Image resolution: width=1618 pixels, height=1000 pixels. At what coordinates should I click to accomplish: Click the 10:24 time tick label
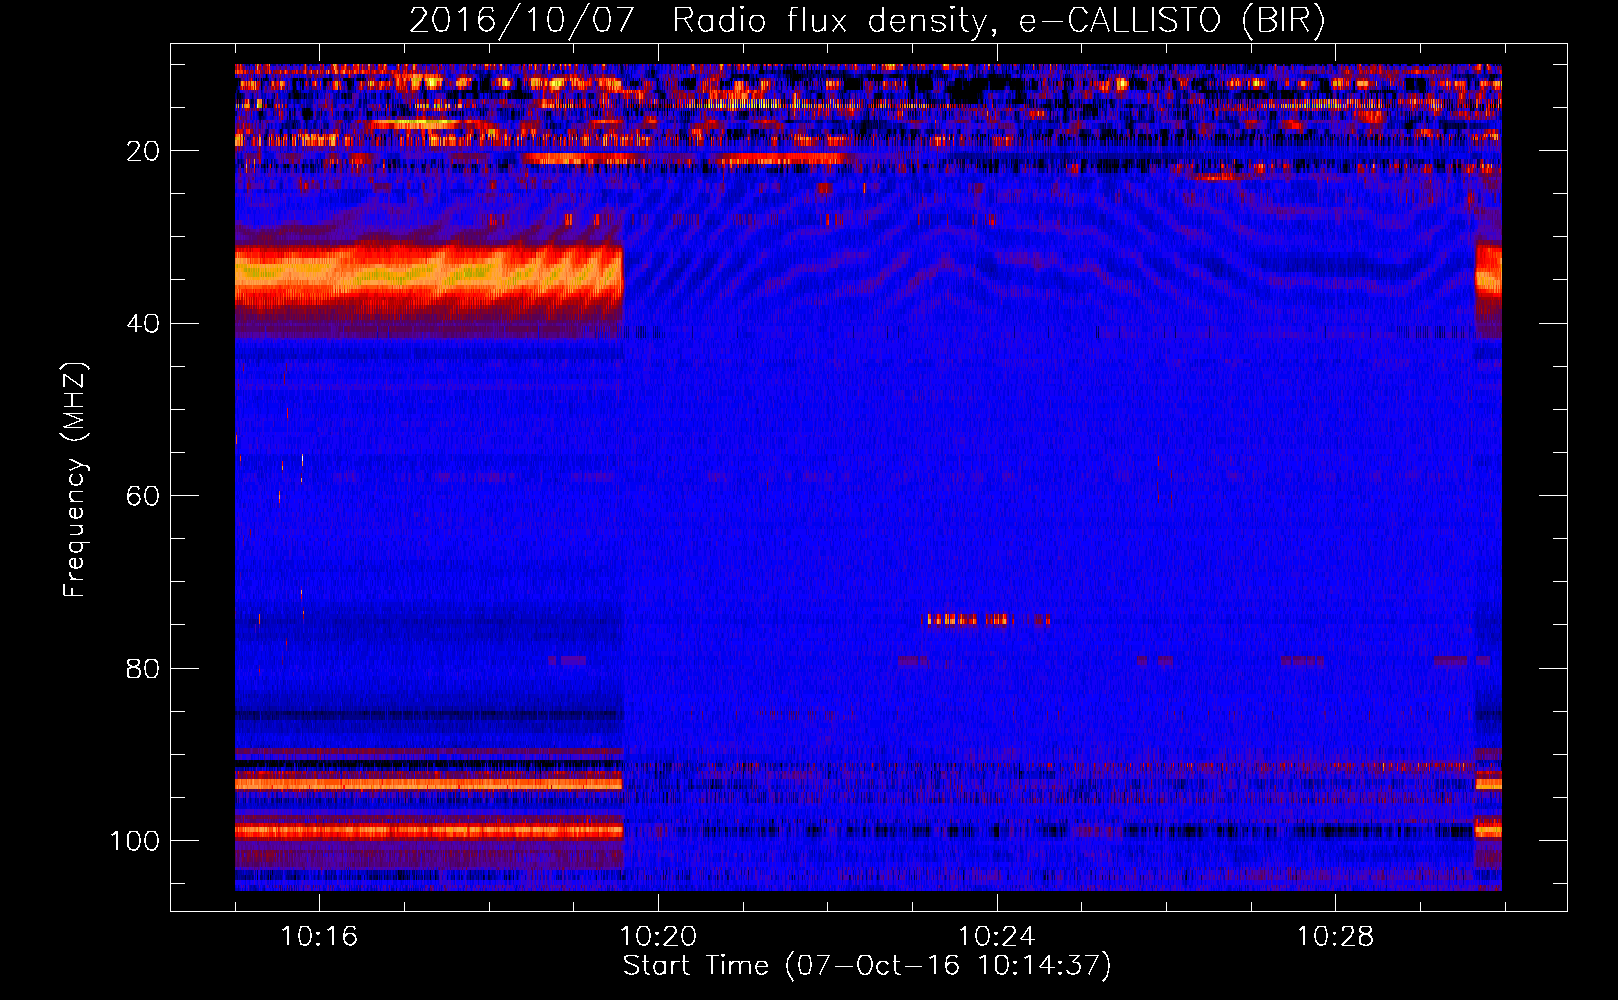click(997, 937)
